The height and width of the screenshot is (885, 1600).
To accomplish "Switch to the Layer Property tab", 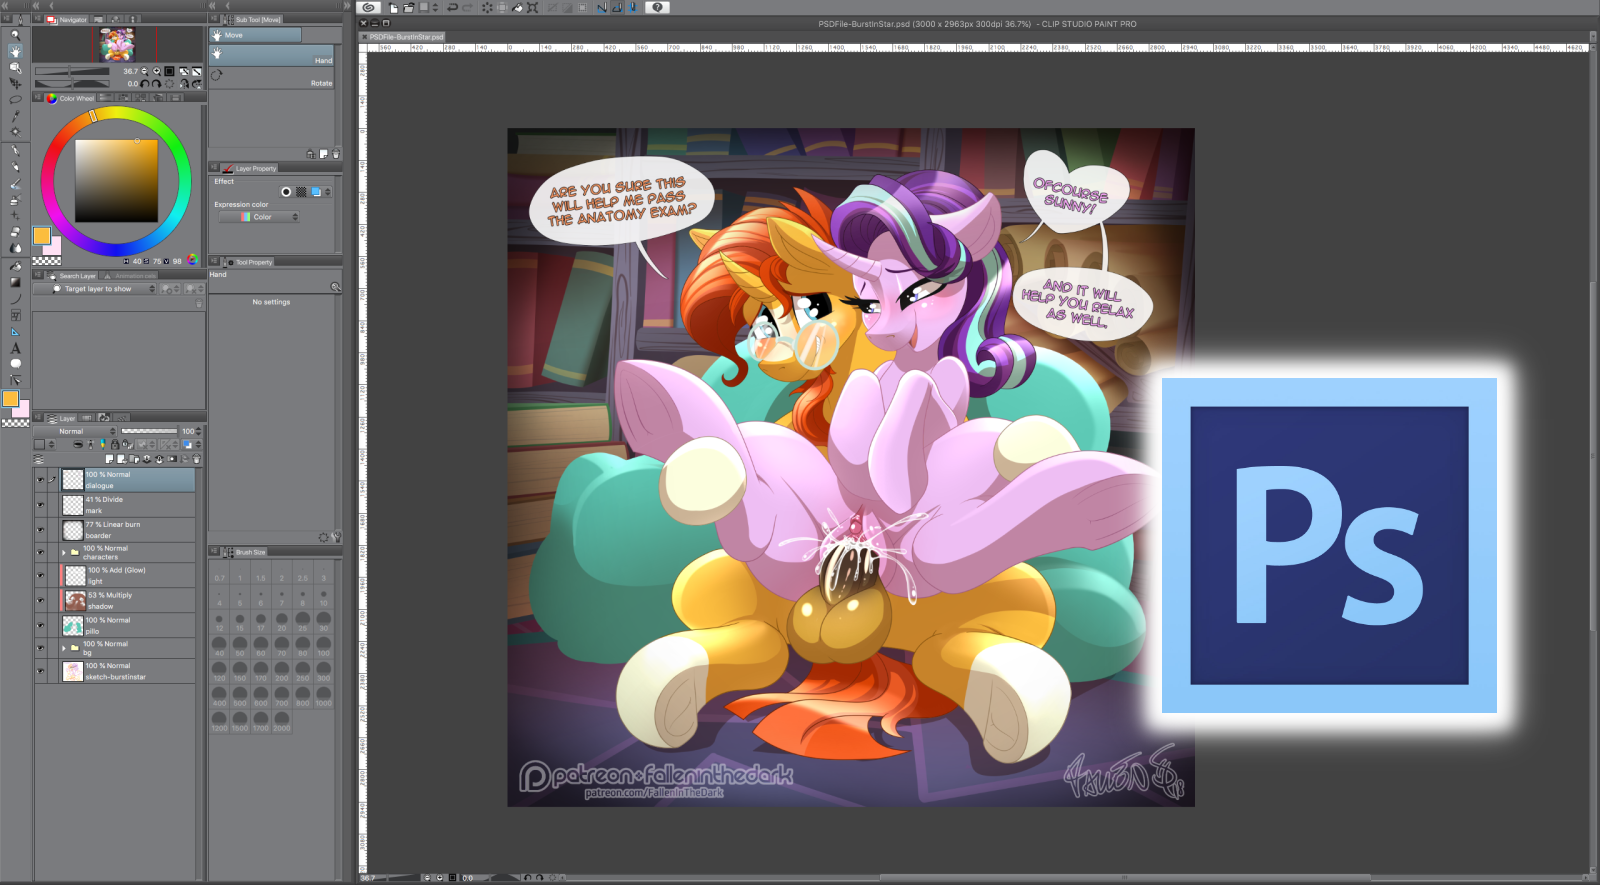I will (250, 168).
